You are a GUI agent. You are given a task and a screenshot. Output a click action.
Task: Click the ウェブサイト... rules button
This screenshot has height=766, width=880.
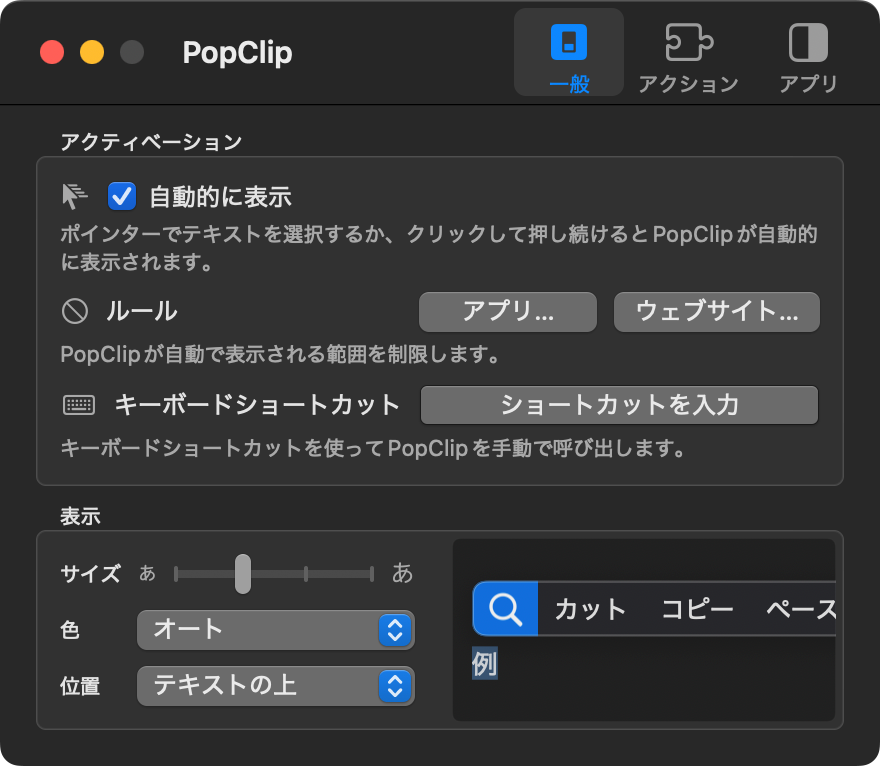[x=716, y=312]
